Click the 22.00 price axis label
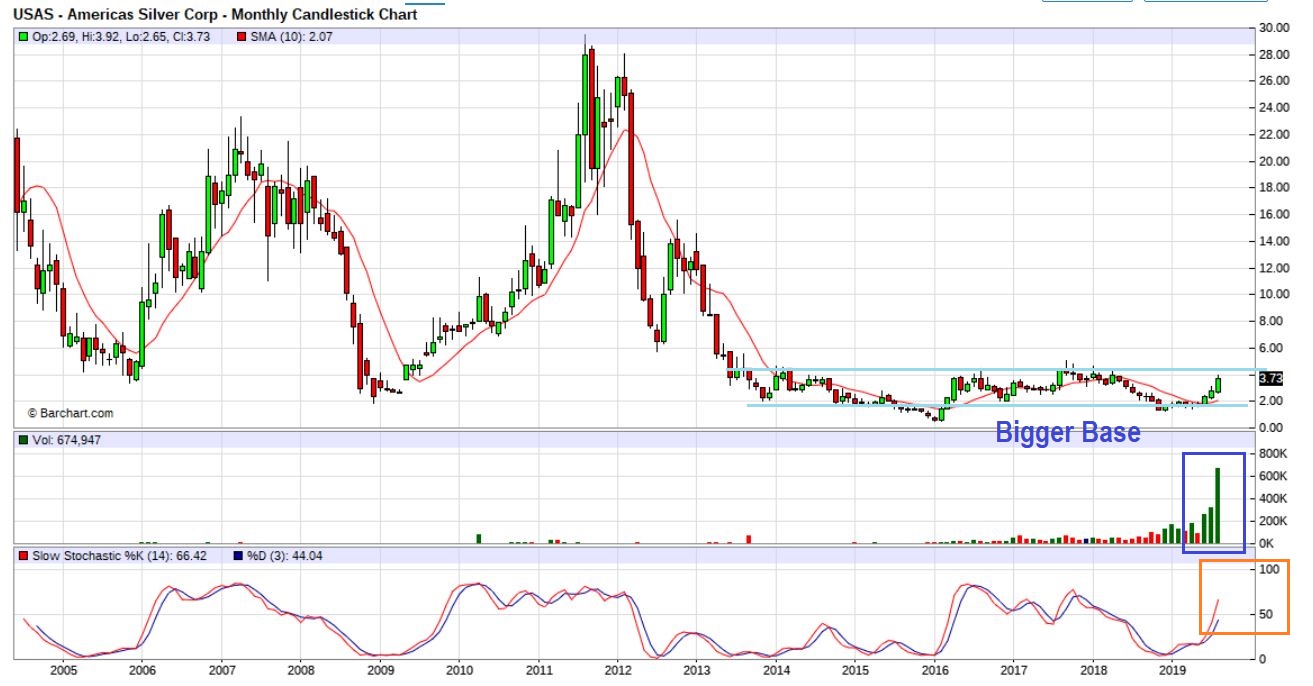Screen dimensions: 1313x686 coord(1272,134)
